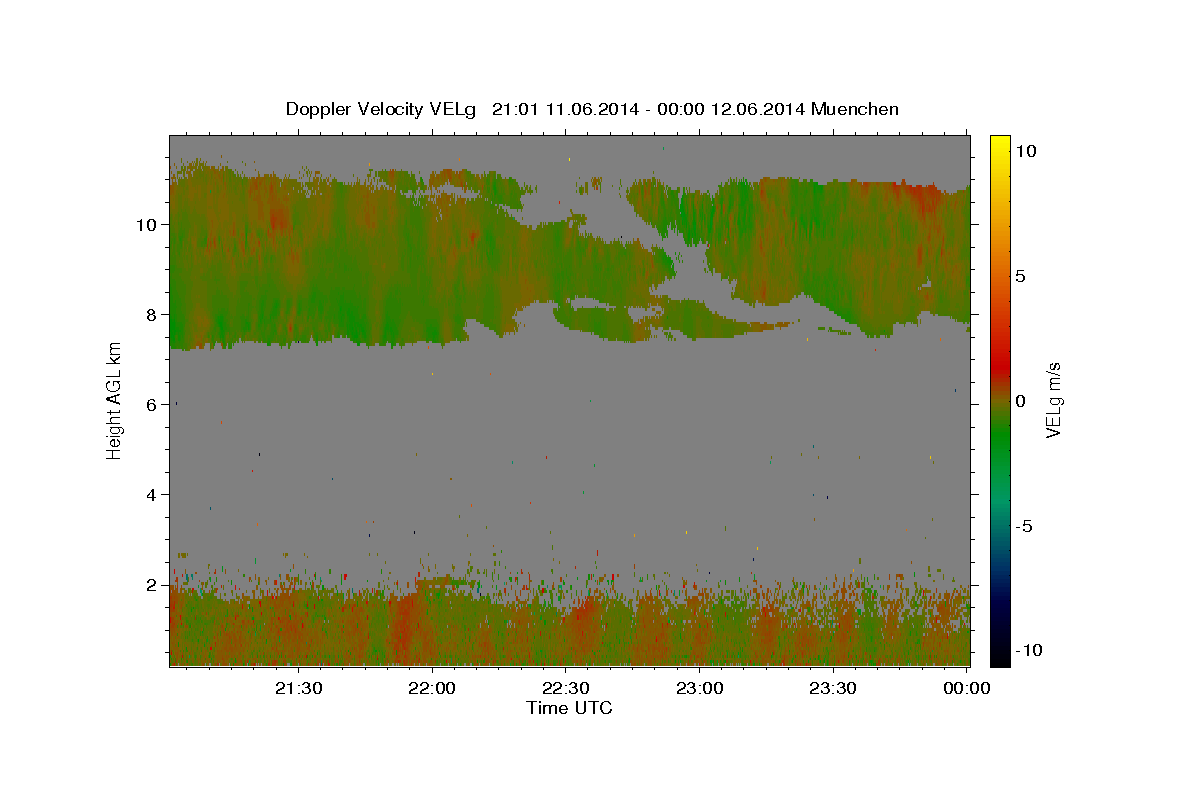
Task: Click the 23:30 time tick label
Action: pos(833,688)
